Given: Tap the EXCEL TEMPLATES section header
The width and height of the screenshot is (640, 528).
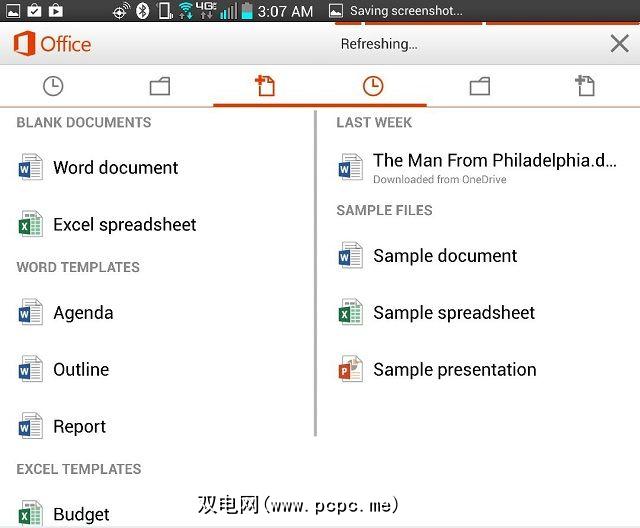Looking at the screenshot, I should (x=79, y=469).
